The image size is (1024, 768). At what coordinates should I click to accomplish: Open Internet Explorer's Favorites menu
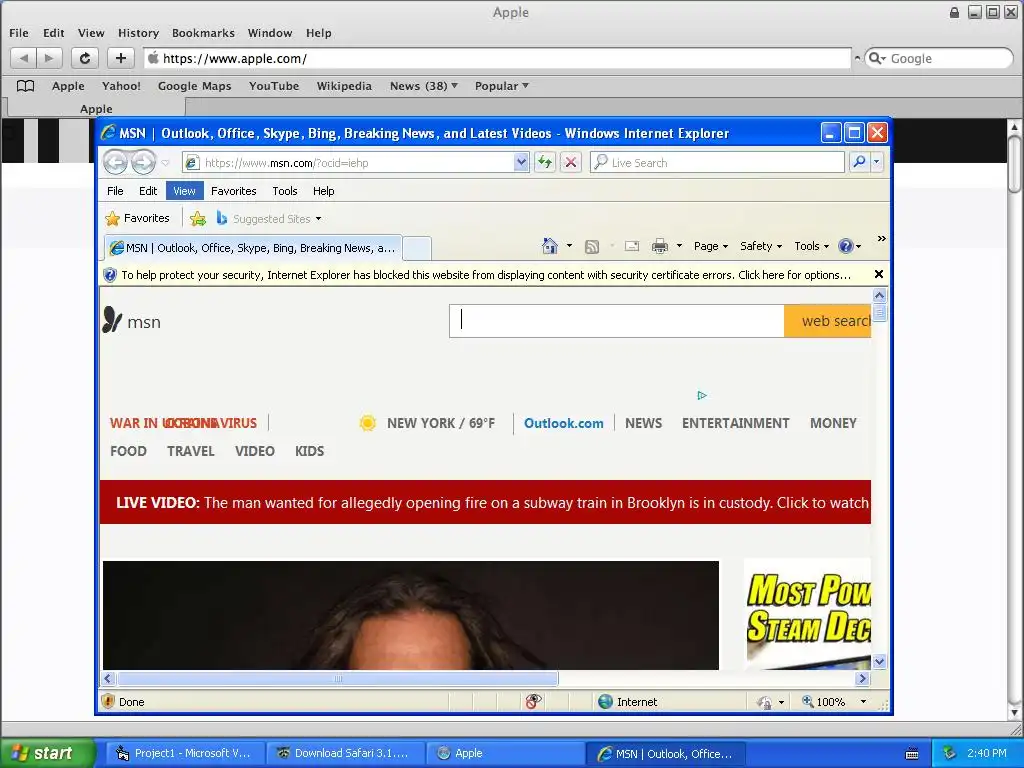(234, 191)
